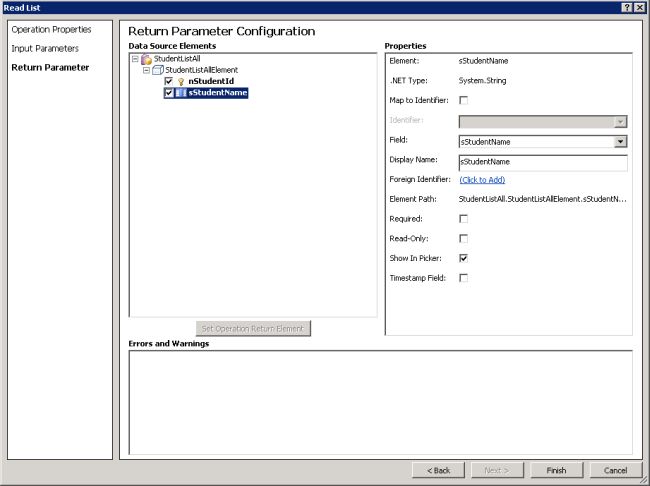Uncheck the sStudentName tree checkbox
Viewport: 650px width, 486px height.
pyautogui.click(x=169, y=93)
